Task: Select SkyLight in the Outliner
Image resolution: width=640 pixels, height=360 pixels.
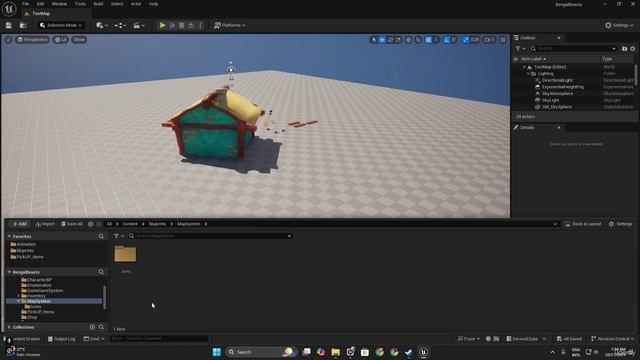Action: coord(550,100)
